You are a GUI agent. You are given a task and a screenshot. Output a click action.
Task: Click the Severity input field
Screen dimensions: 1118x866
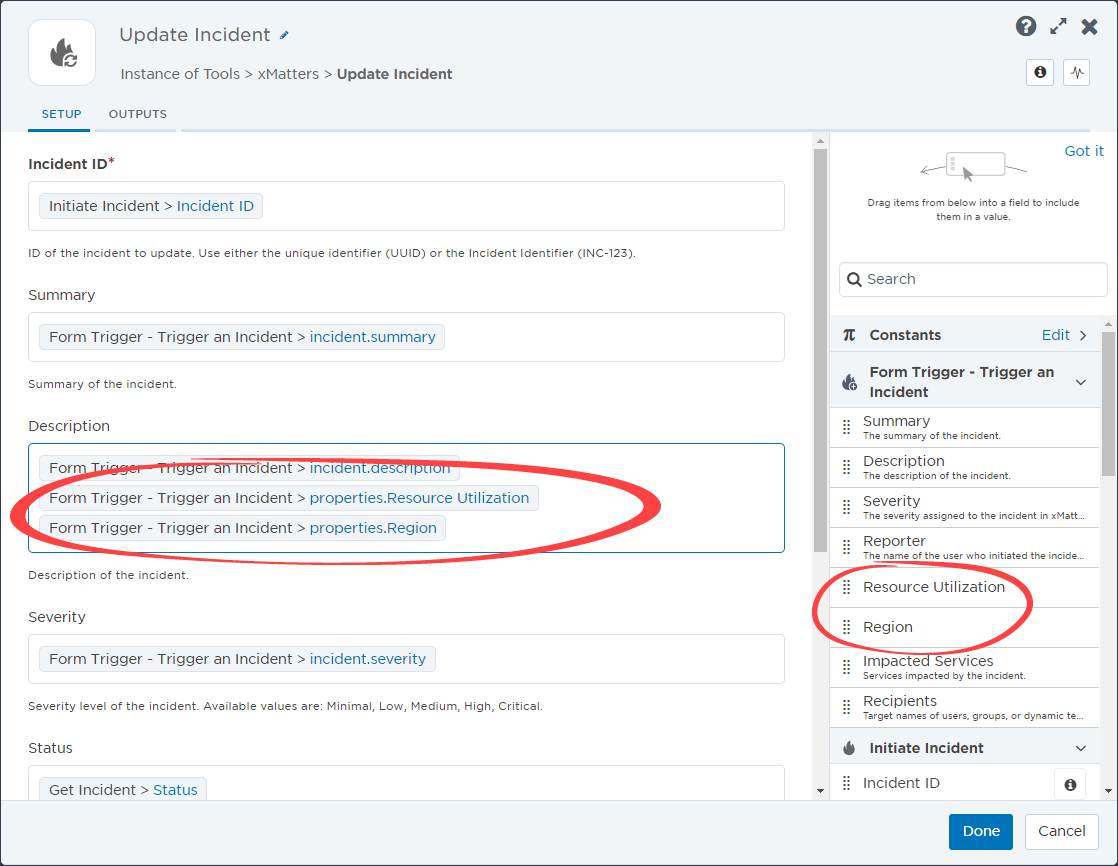406,659
